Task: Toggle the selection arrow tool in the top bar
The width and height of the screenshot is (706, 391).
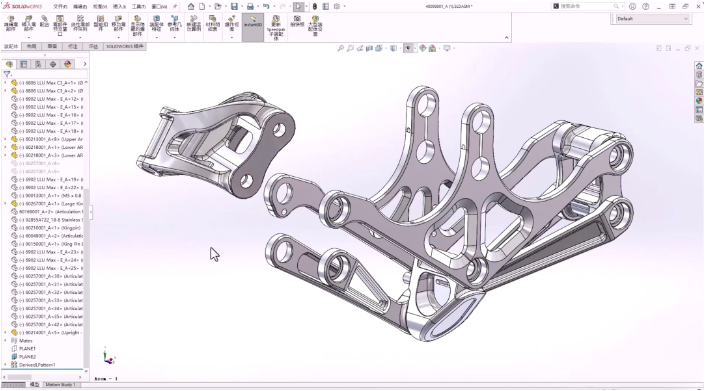Action: point(299,6)
